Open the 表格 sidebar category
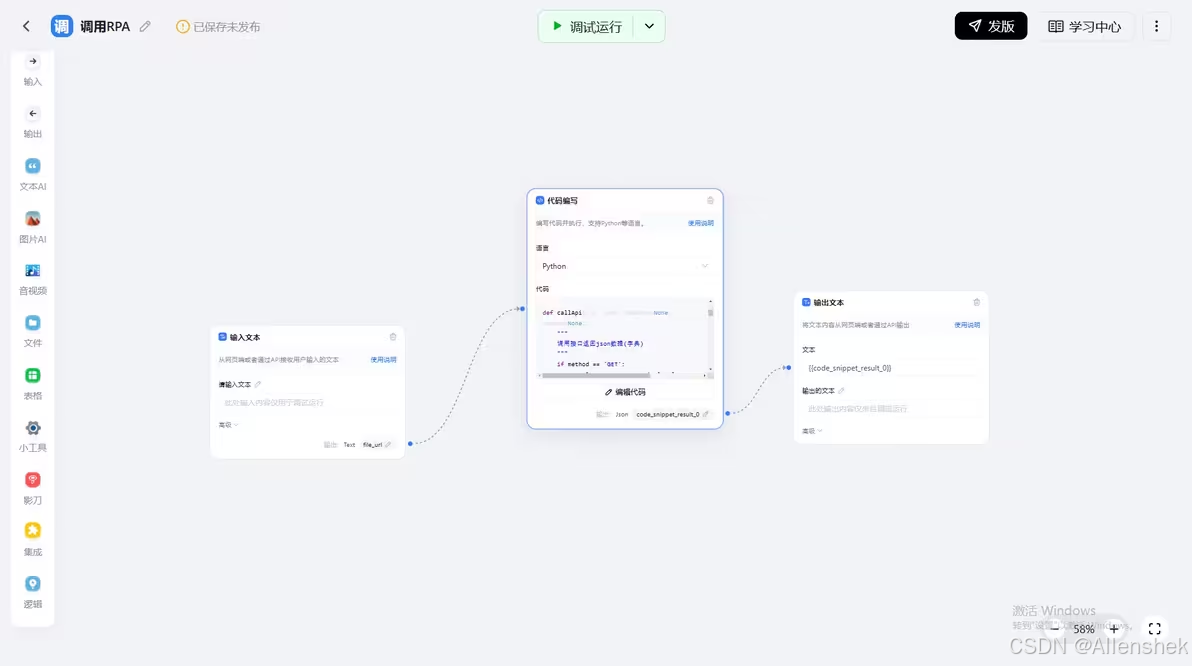 click(33, 384)
